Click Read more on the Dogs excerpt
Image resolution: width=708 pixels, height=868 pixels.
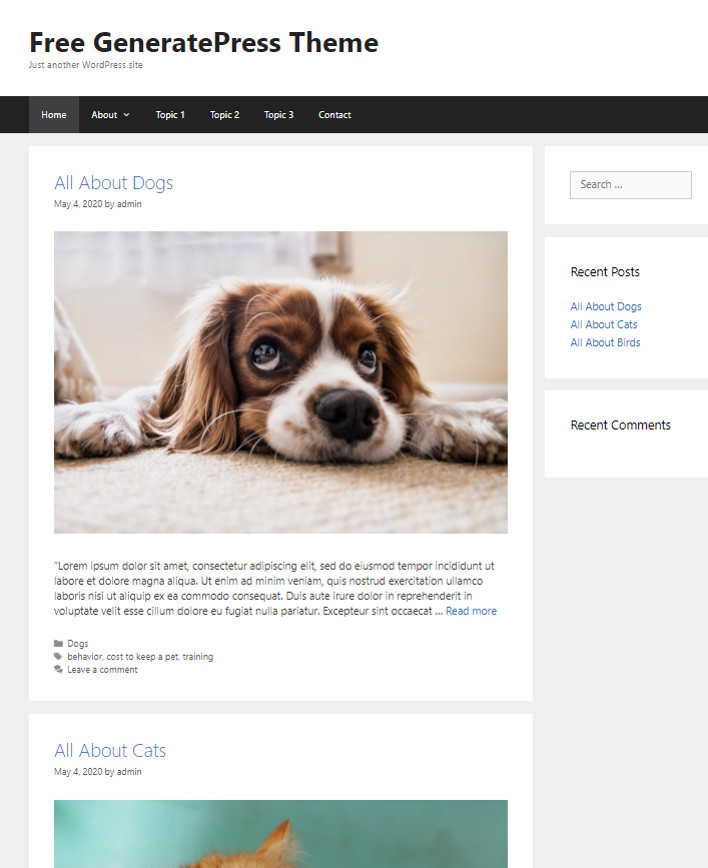471,611
